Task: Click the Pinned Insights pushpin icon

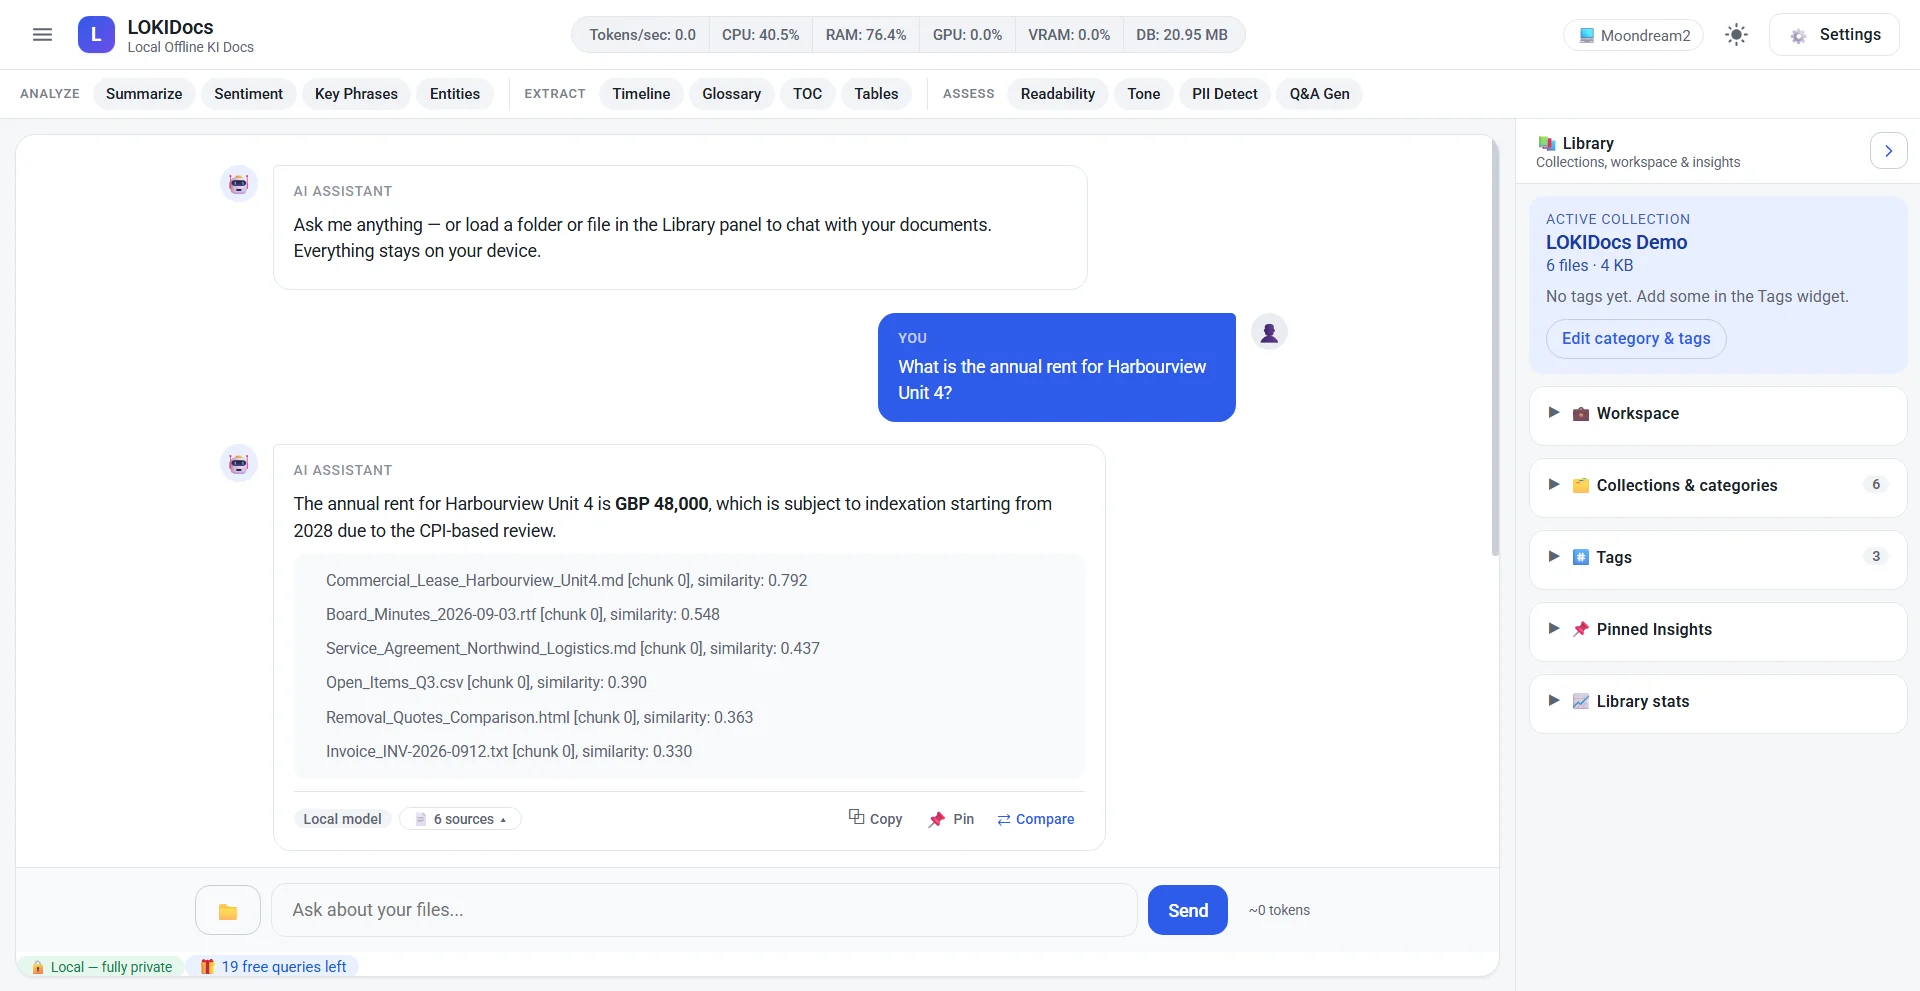Action: click(x=1581, y=630)
